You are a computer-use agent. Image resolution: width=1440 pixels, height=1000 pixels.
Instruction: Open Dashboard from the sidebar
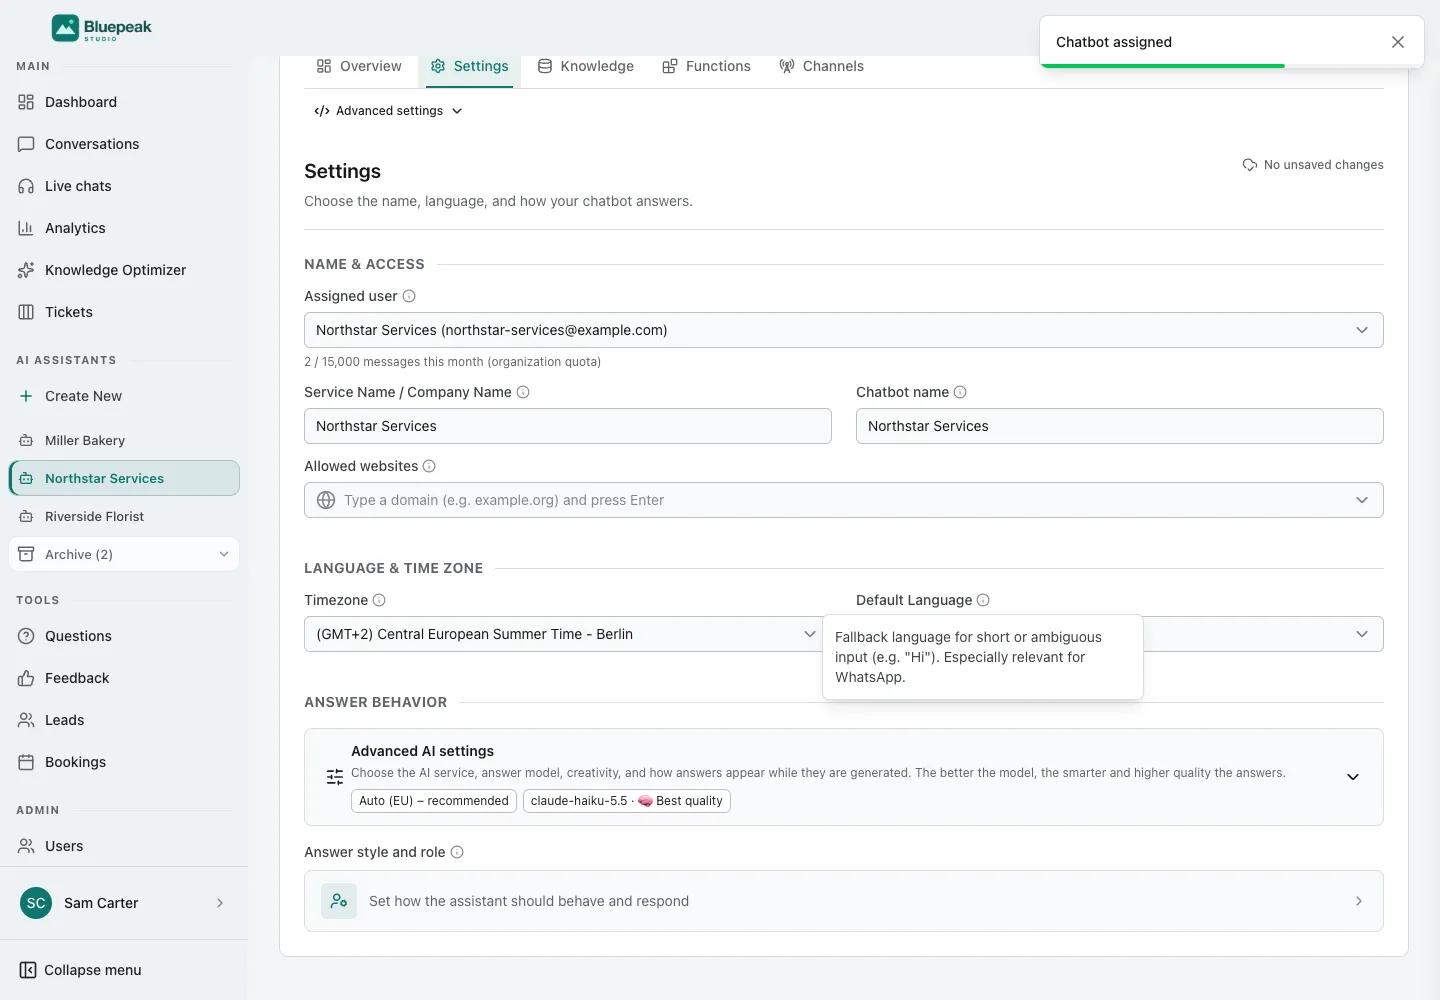click(x=124, y=102)
